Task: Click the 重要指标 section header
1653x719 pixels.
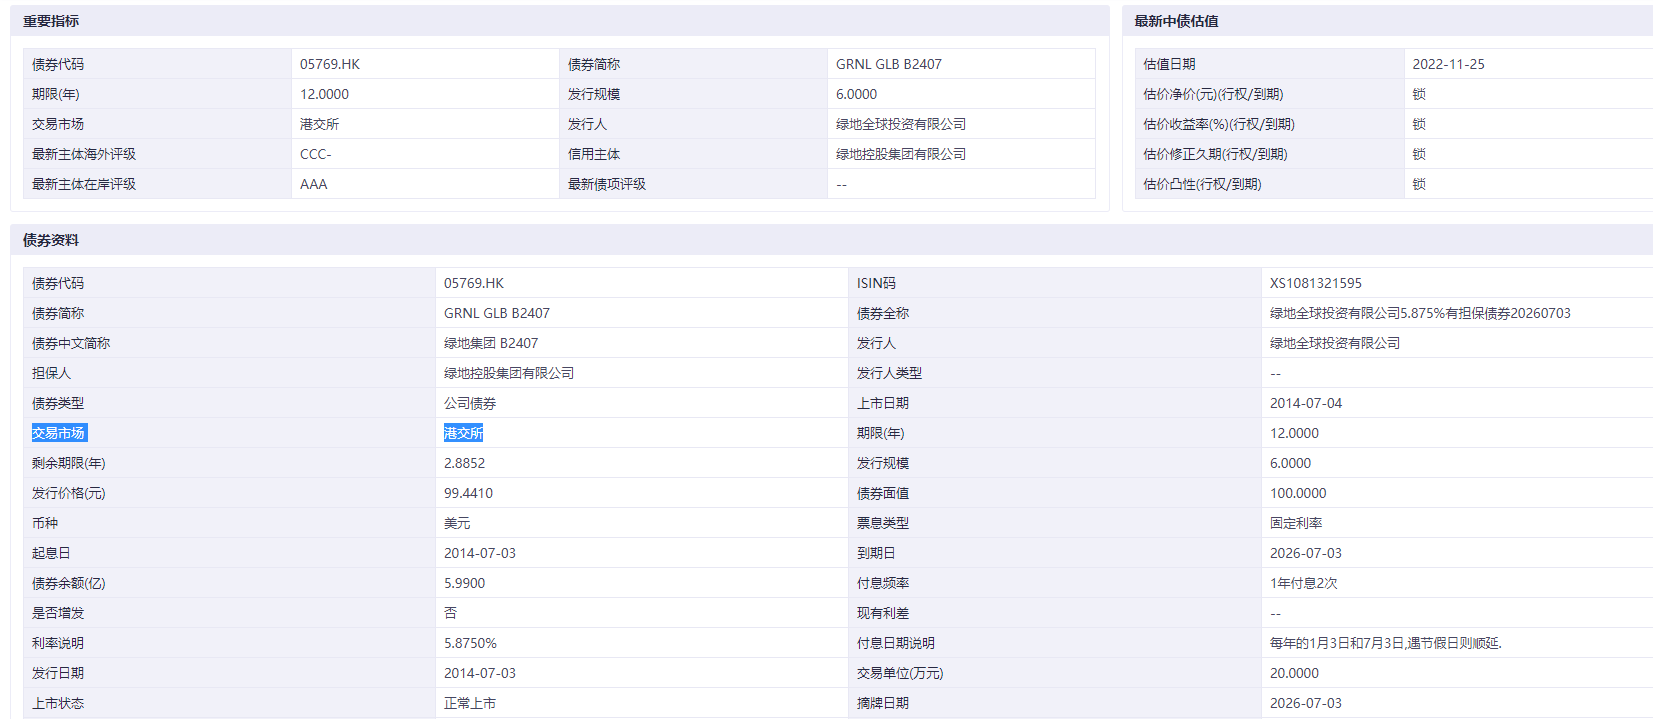Action: (51, 21)
